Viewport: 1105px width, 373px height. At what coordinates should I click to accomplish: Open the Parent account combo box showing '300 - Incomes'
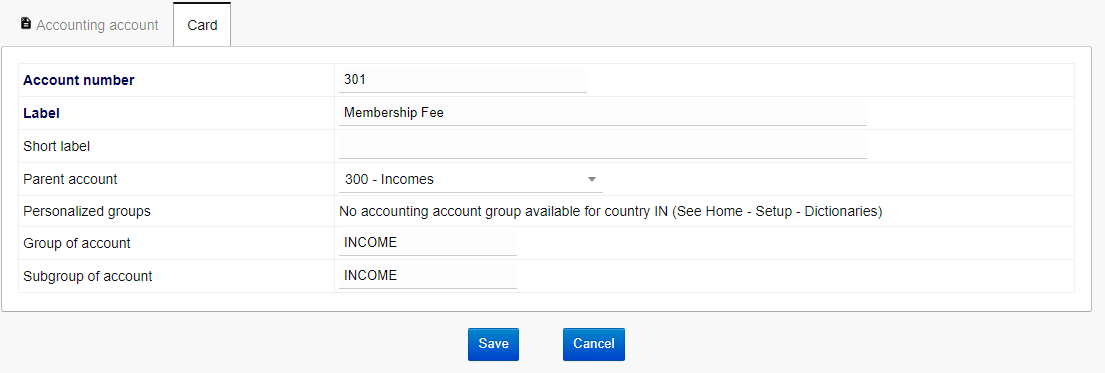point(471,179)
